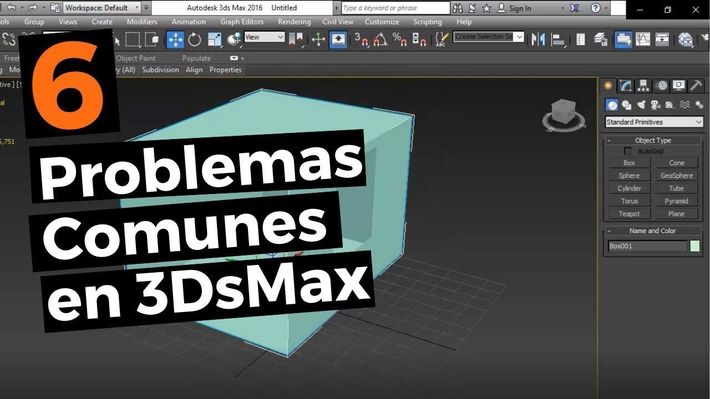710x399 pixels.
Task: Click the Align tool icon
Action: [558, 40]
